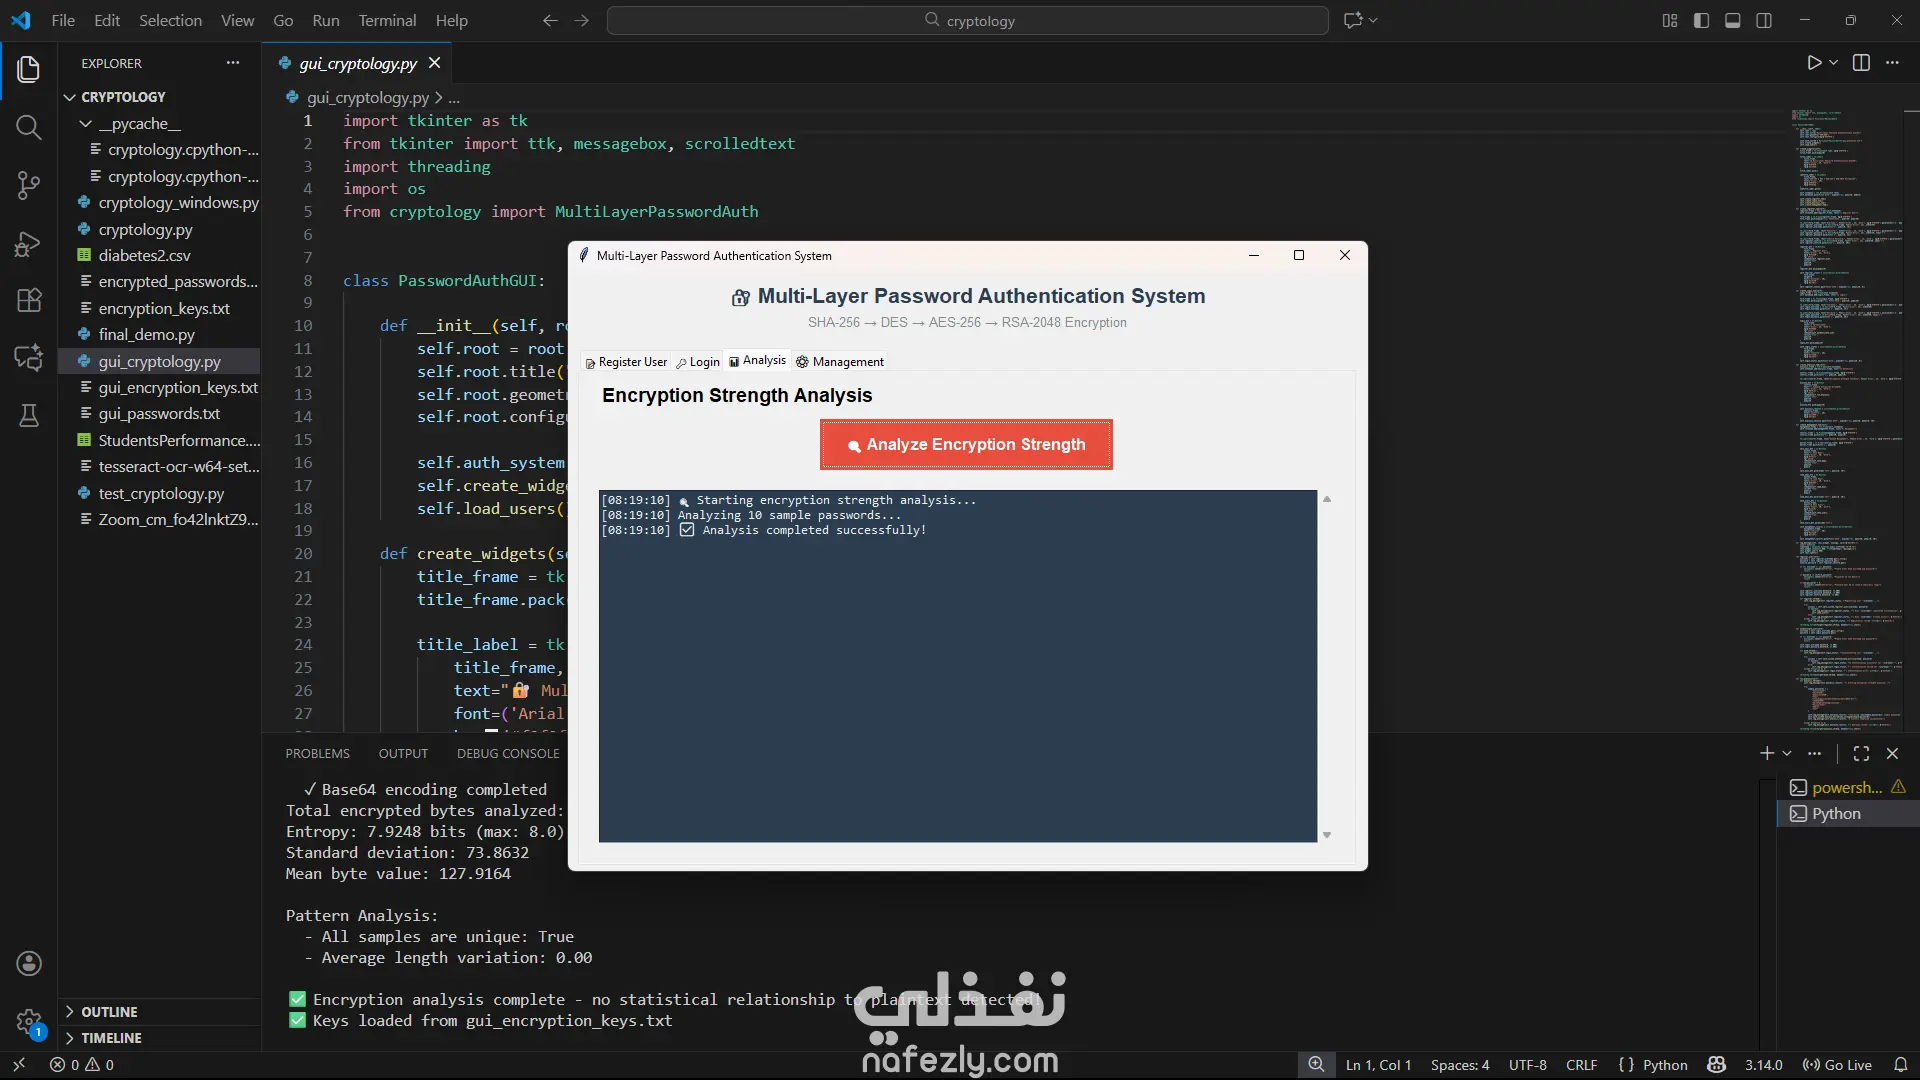Split the editor right

[1861, 63]
